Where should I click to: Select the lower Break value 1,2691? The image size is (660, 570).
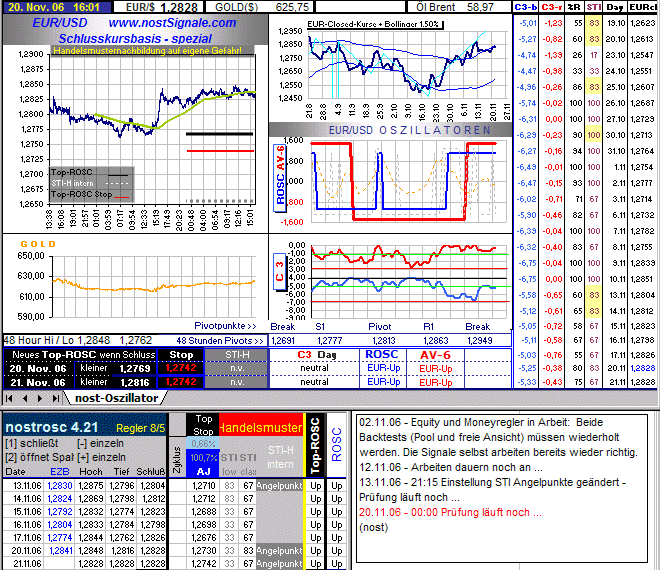click(283, 341)
